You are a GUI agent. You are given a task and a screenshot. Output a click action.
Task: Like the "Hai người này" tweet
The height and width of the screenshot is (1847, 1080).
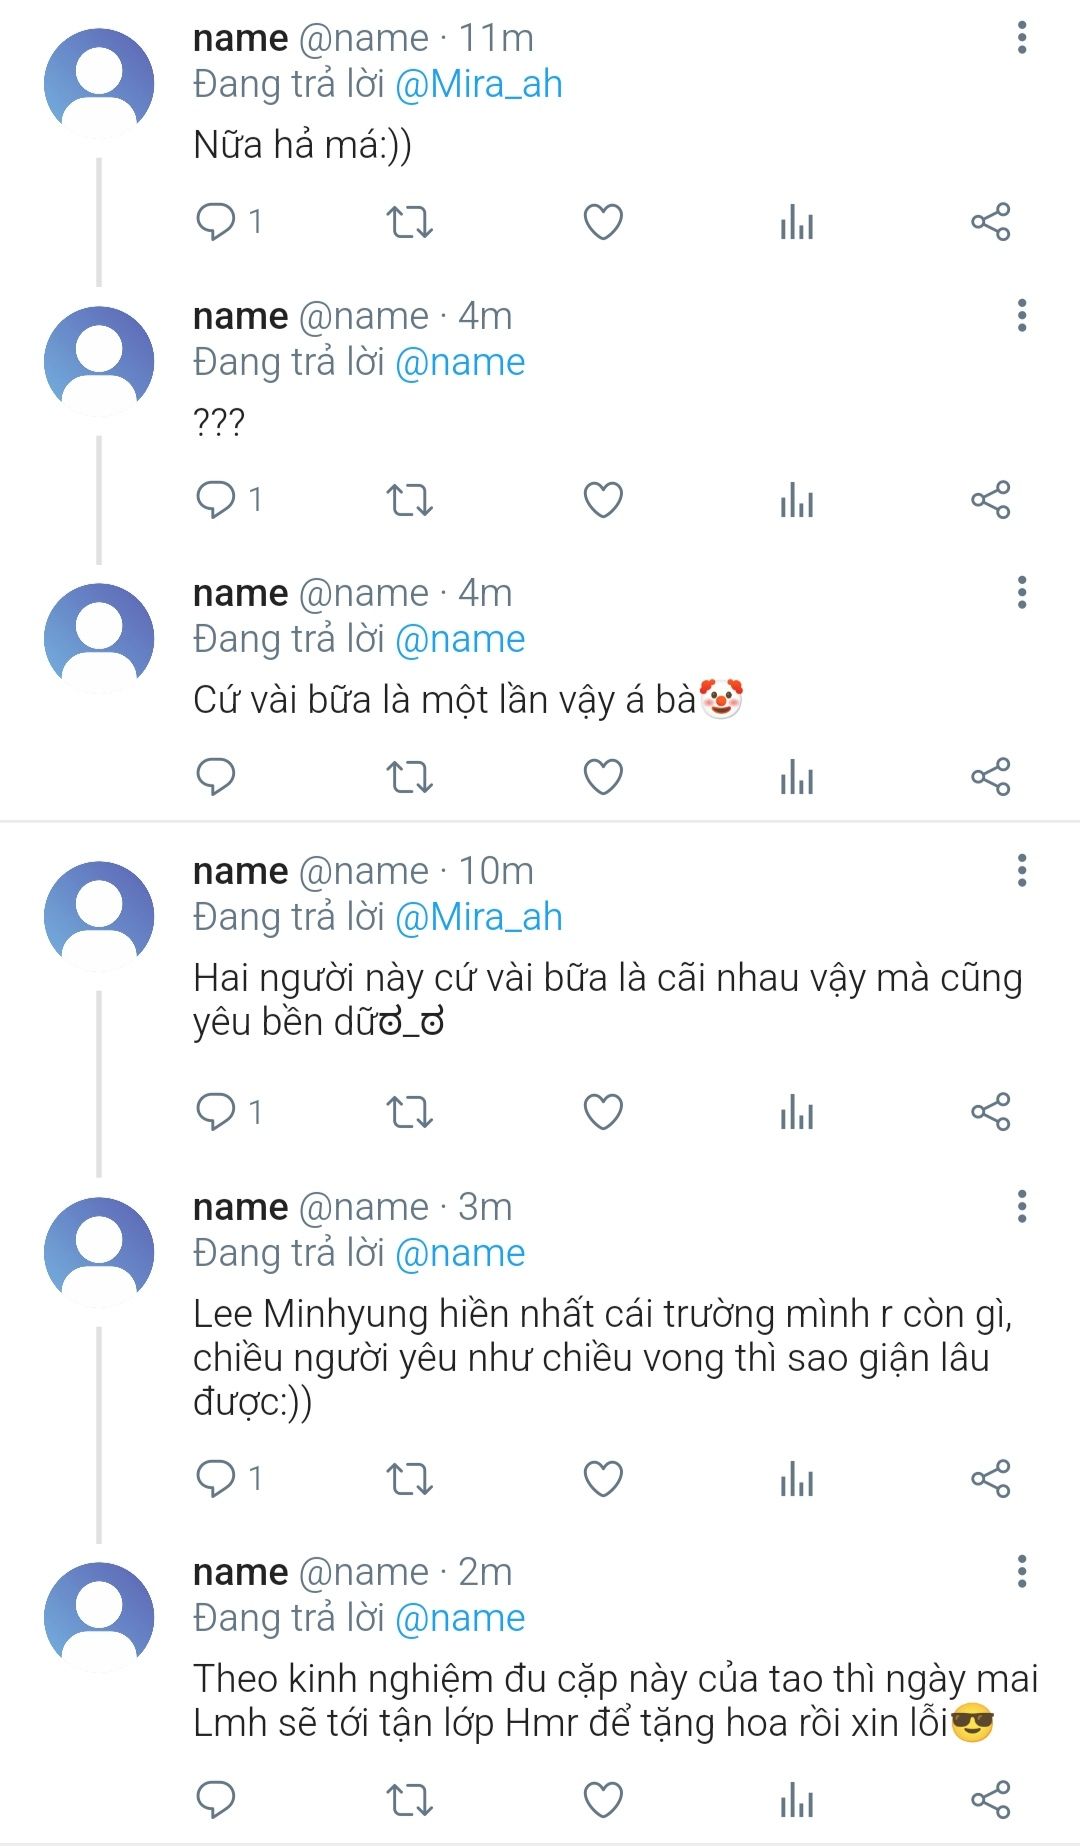click(603, 1112)
